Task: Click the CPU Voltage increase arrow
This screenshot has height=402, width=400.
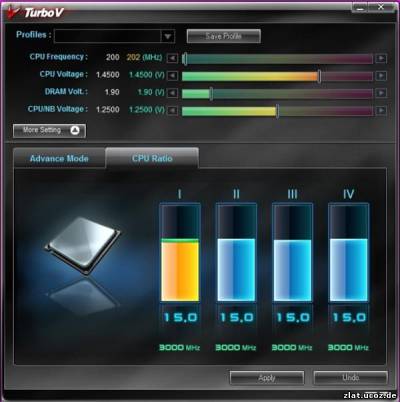Action: click(381, 76)
